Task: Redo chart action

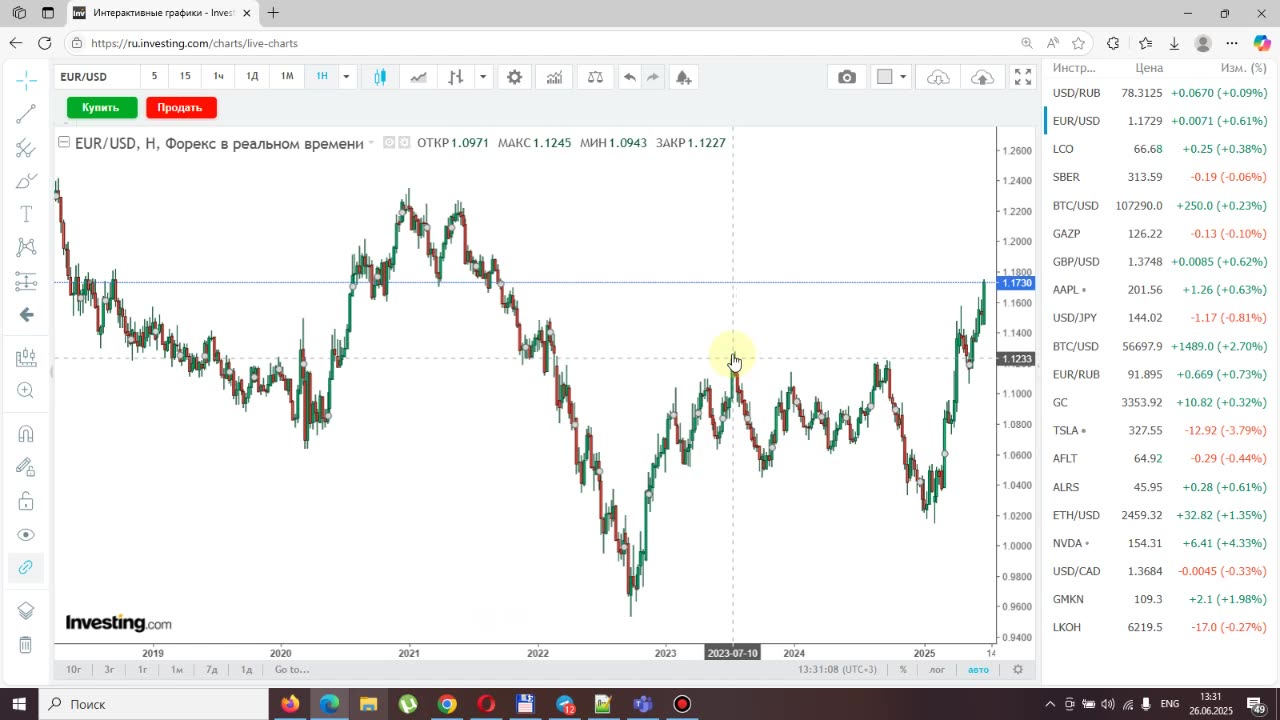Action: [653, 77]
